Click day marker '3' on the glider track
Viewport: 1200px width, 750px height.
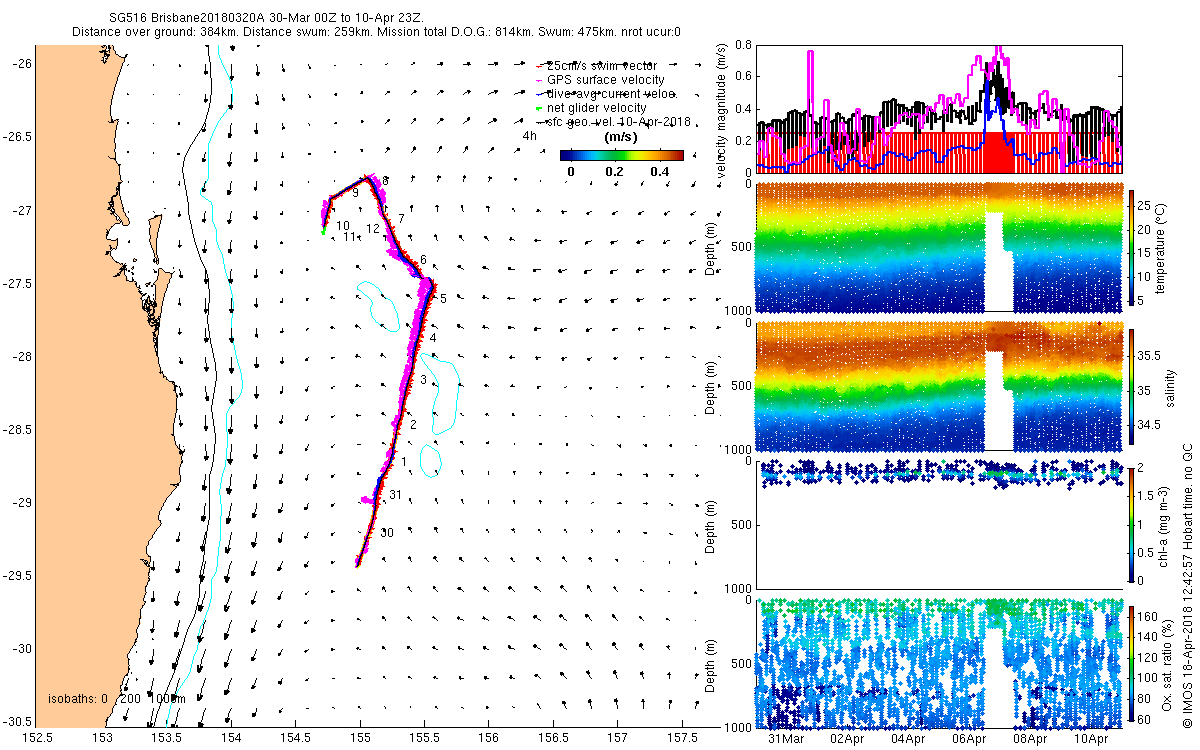pos(424,380)
